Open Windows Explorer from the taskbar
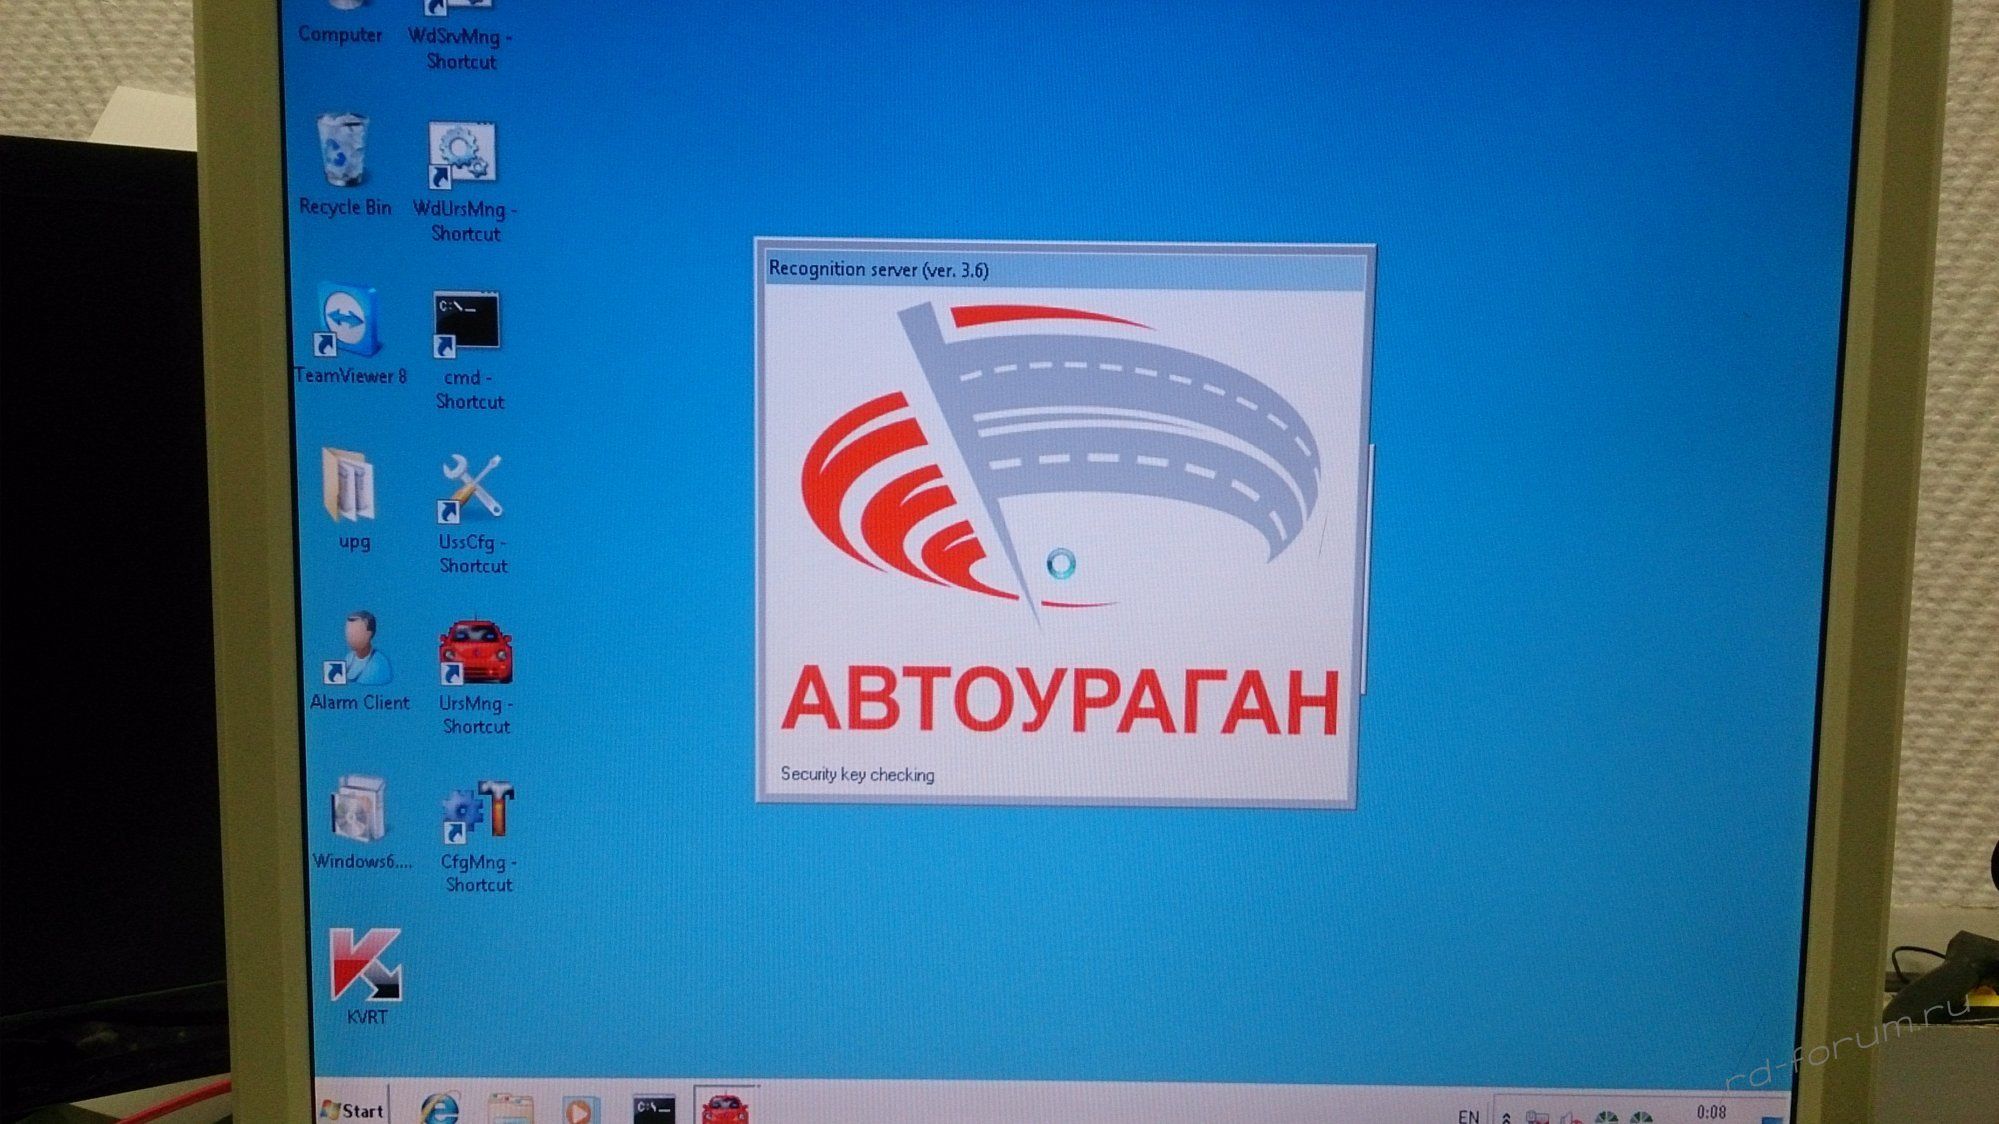 tap(510, 1108)
